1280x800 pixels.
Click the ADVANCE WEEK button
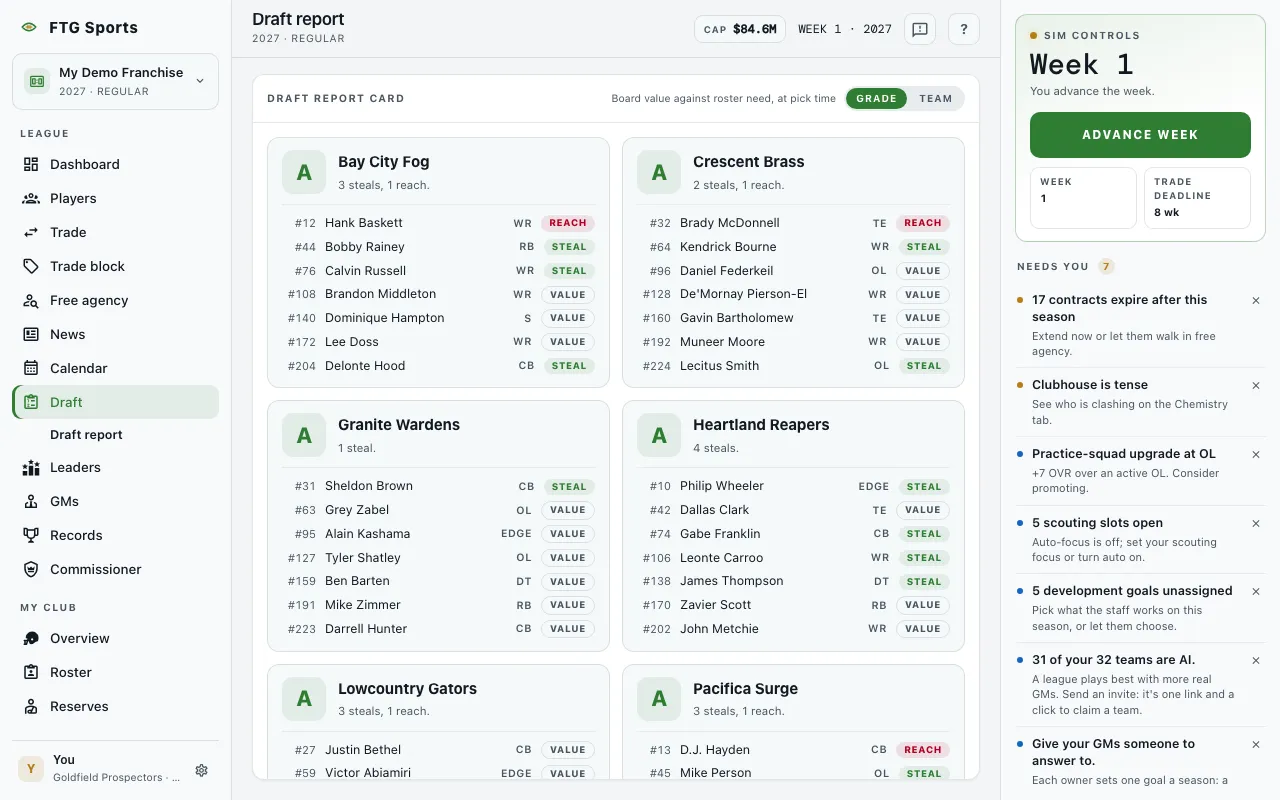(1140, 135)
